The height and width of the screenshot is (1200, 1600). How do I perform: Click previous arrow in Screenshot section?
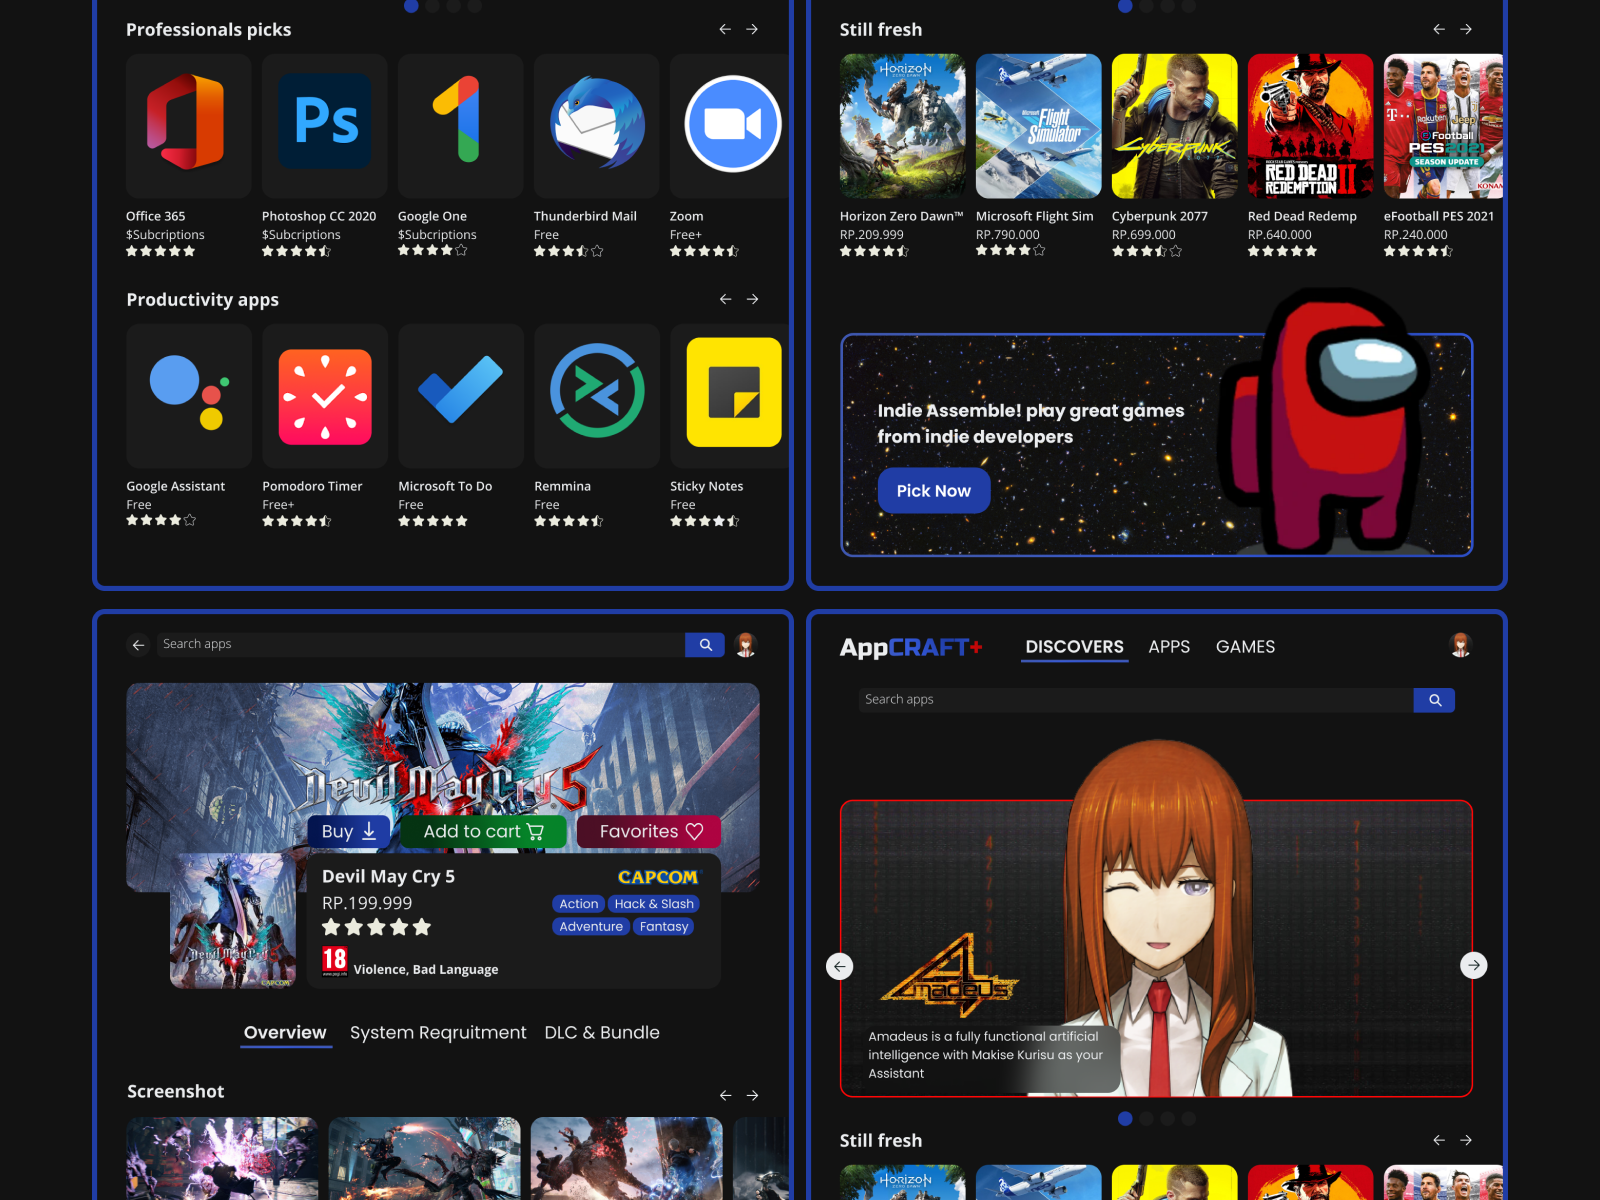[725, 1095]
